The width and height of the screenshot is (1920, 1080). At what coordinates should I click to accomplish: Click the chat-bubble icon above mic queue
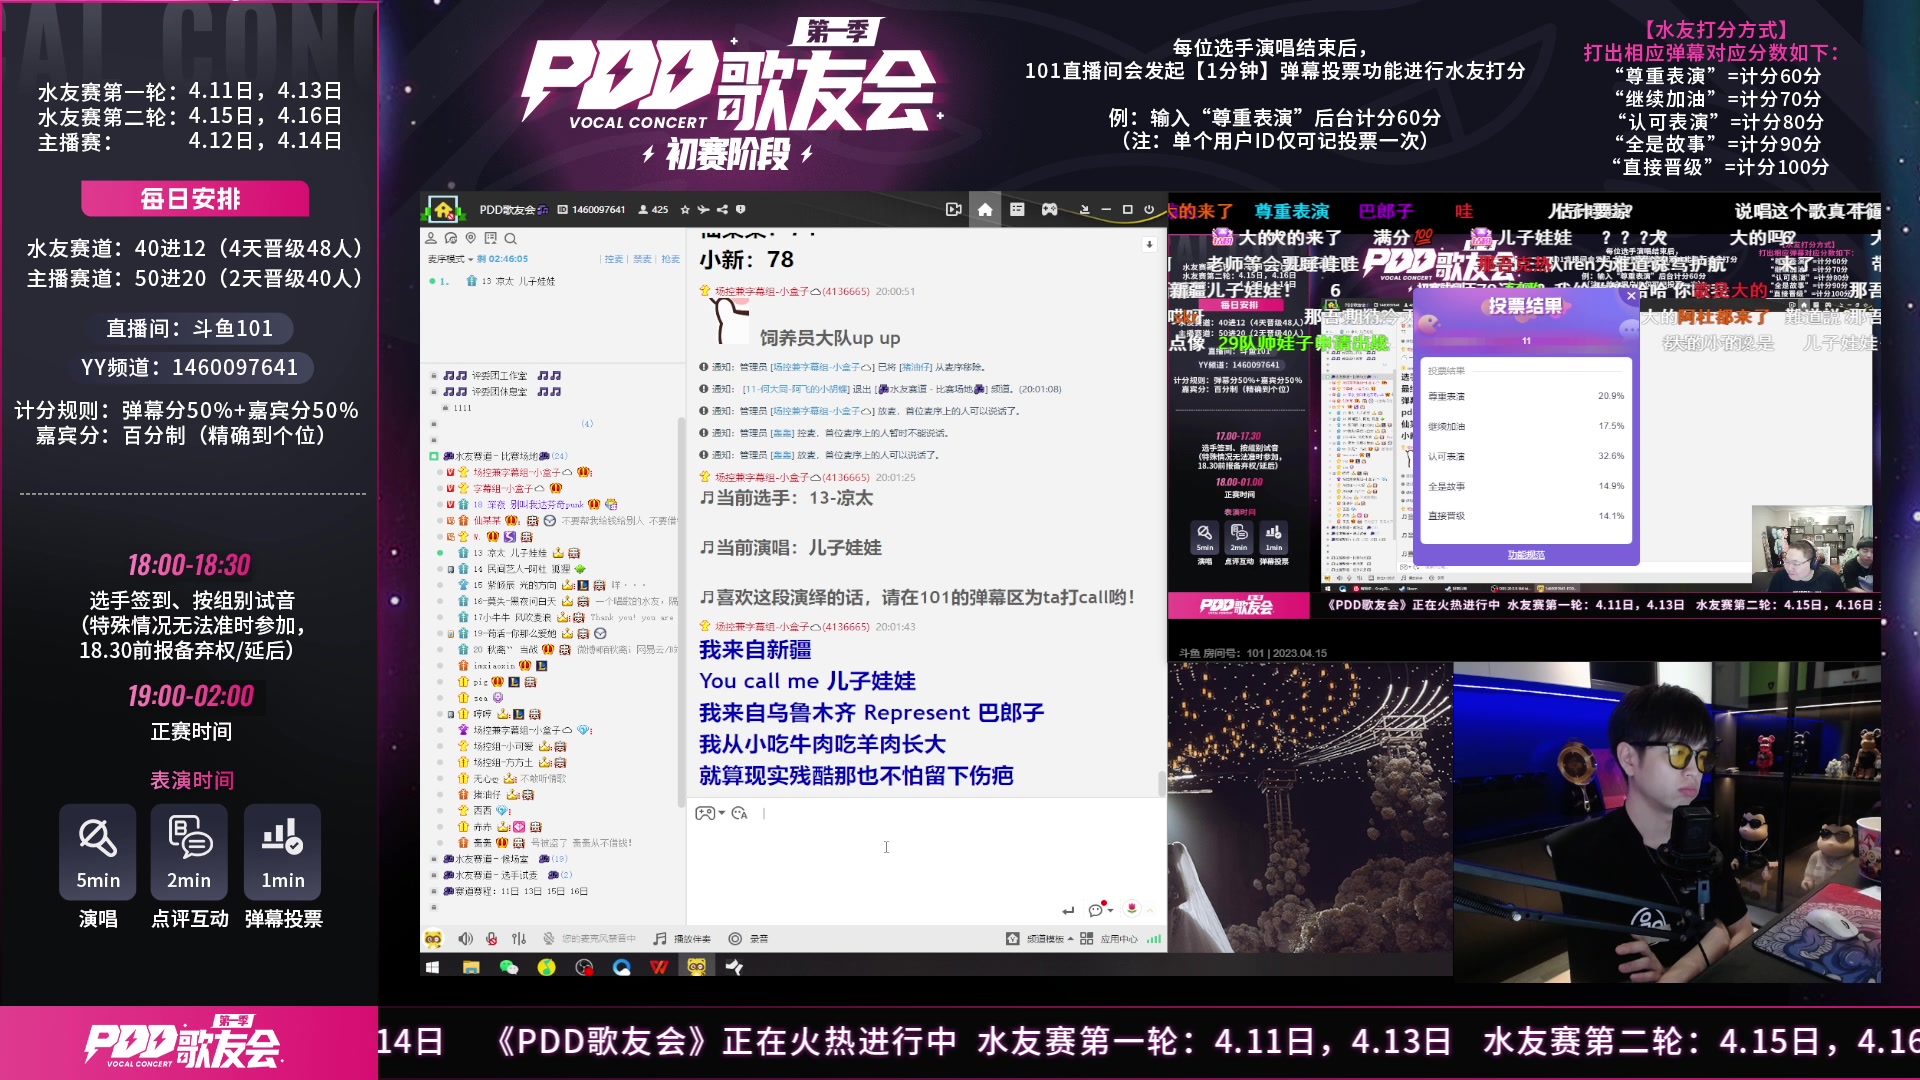tap(451, 238)
